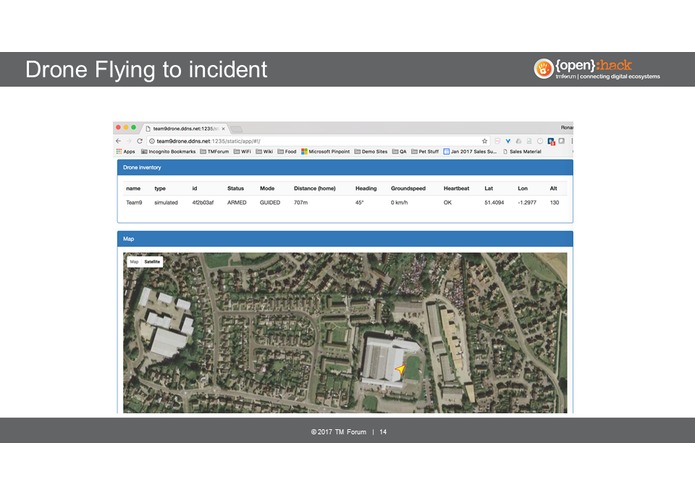Open a new tab button
The height and width of the screenshot is (494, 695).
[x=236, y=129]
